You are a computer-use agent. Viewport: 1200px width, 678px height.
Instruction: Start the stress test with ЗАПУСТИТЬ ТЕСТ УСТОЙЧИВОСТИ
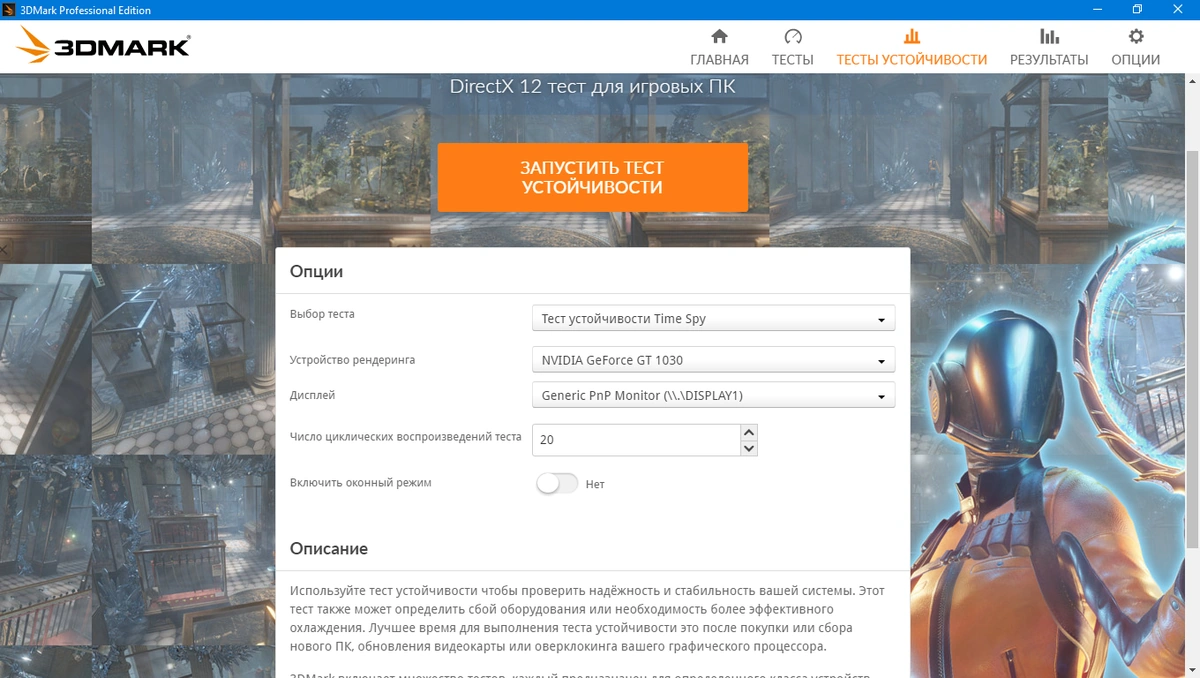point(592,177)
